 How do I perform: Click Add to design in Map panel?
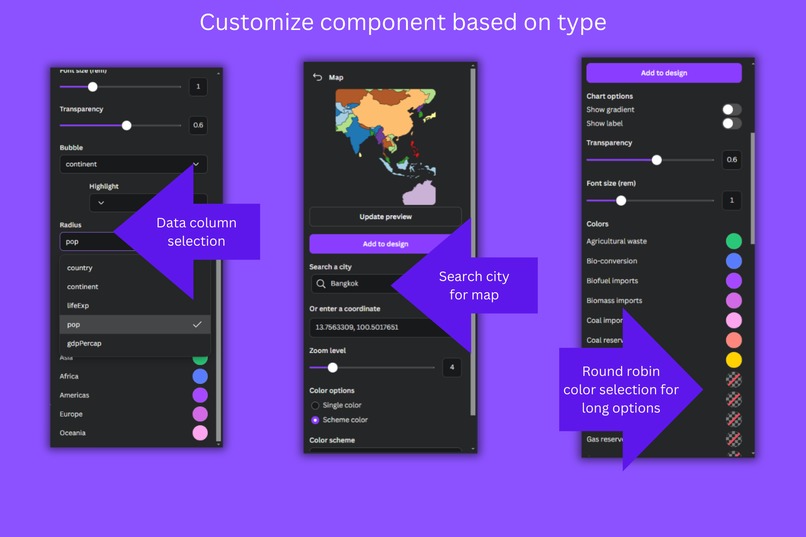tap(386, 244)
